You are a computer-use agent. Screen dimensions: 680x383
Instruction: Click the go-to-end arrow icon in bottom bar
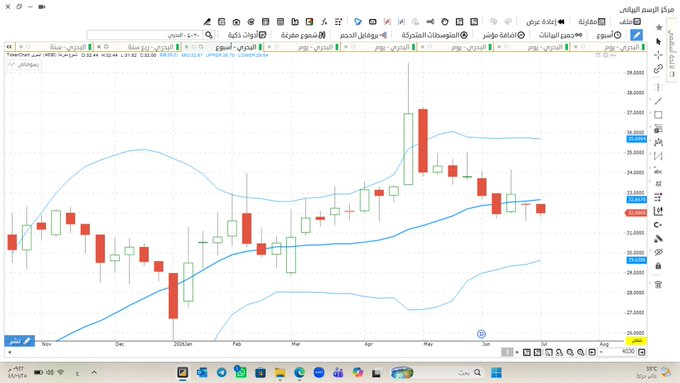[x=592, y=352]
